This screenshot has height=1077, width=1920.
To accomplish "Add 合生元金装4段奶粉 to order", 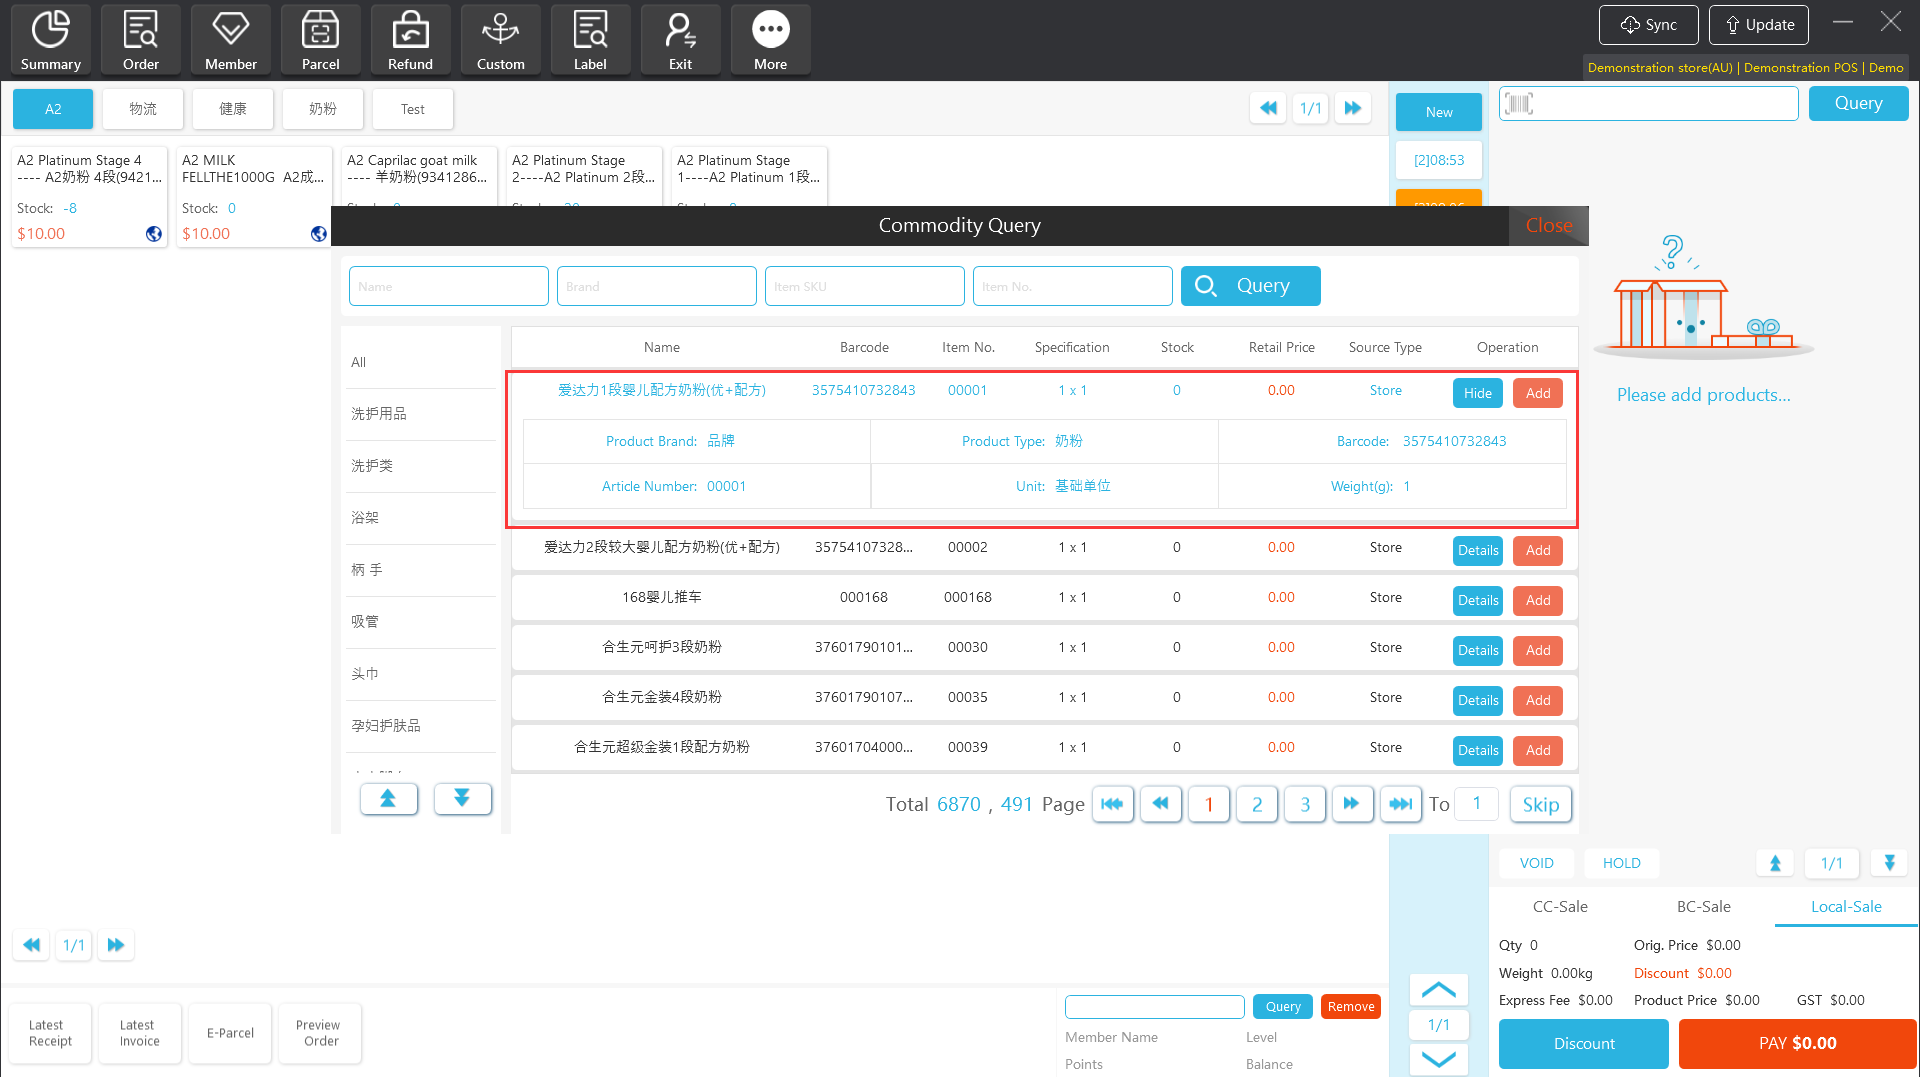I will click(x=1537, y=700).
